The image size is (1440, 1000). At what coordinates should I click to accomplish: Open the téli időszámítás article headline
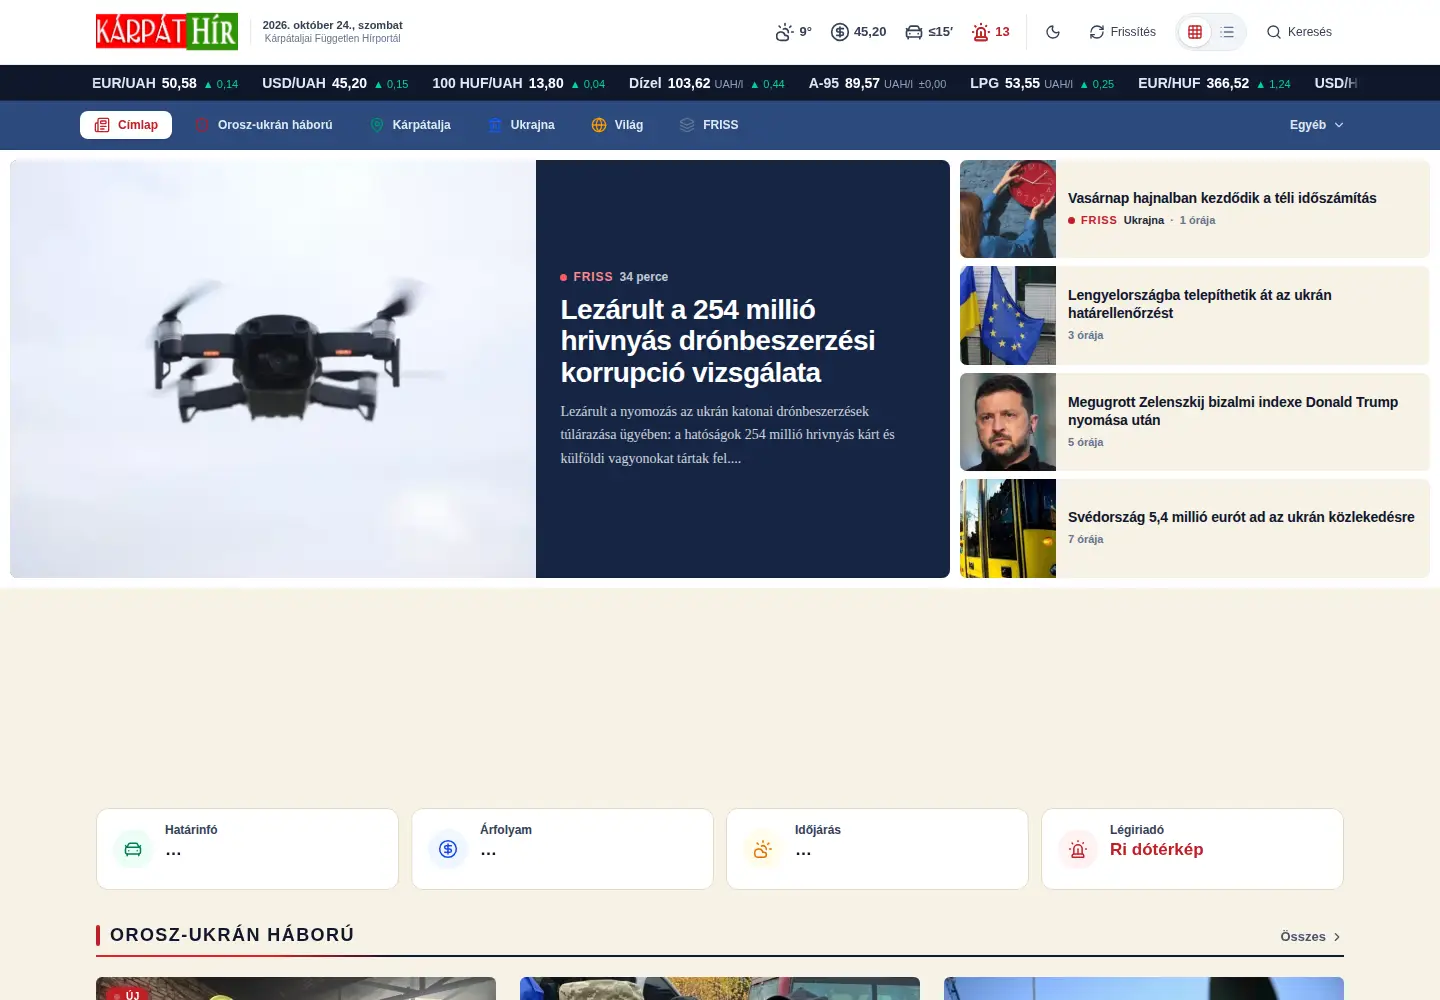coord(1222,198)
